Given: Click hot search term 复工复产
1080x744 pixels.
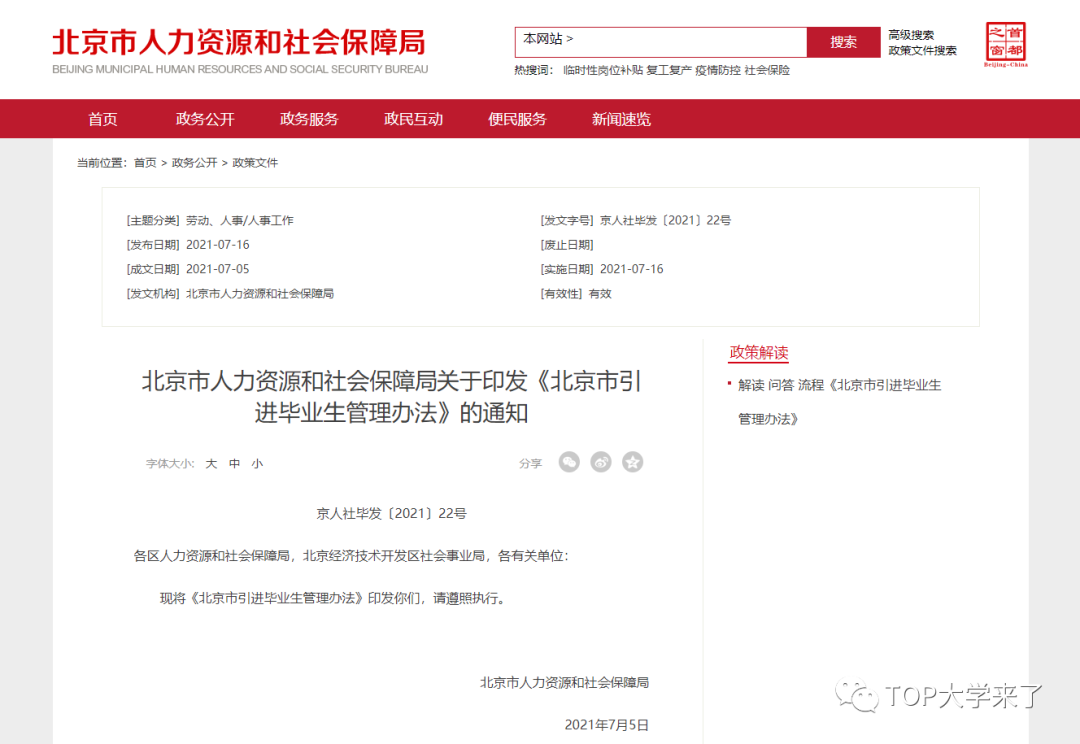Looking at the screenshot, I should [x=668, y=70].
